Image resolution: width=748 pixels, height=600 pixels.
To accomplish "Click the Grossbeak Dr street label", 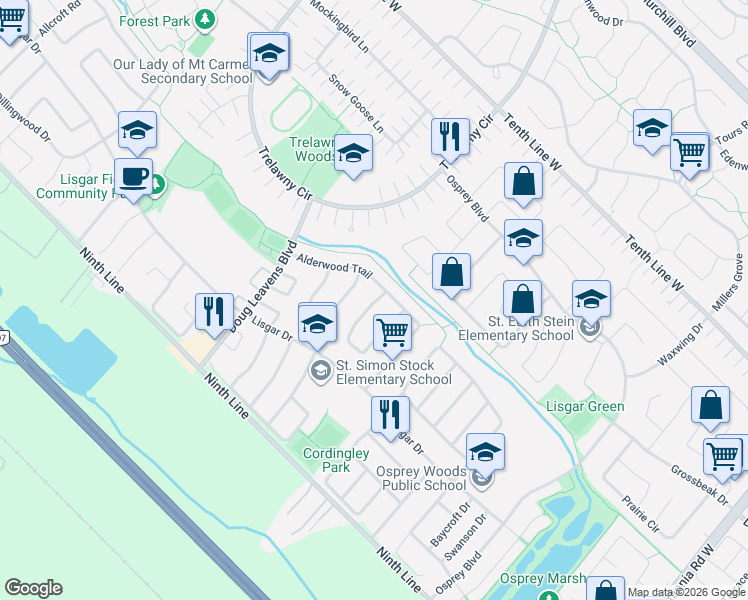I will coord(699,485).
